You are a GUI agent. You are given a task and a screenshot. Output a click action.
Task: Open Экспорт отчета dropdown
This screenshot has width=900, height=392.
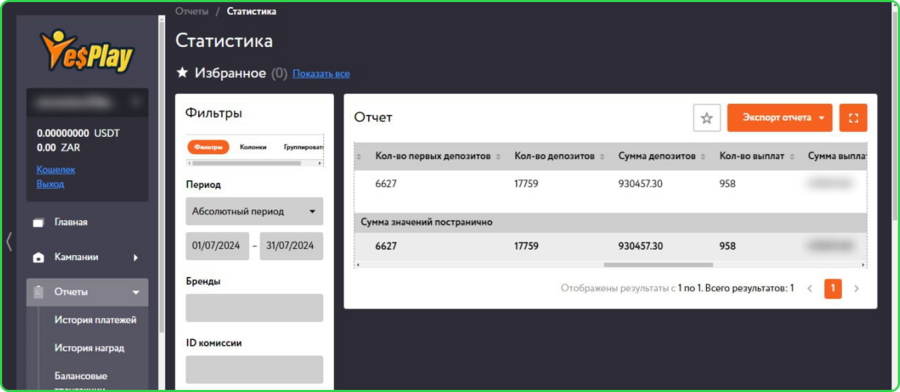pos(779,118)
